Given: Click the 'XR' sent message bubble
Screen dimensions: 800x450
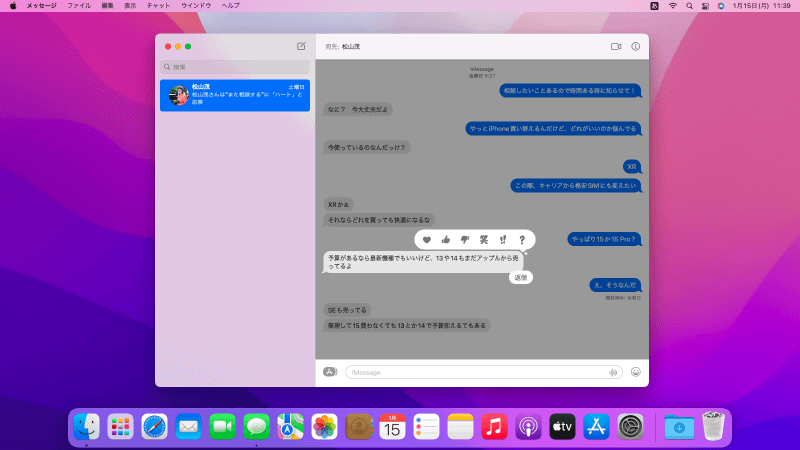Looking at the screenshot, I should (x=632, y=166).
